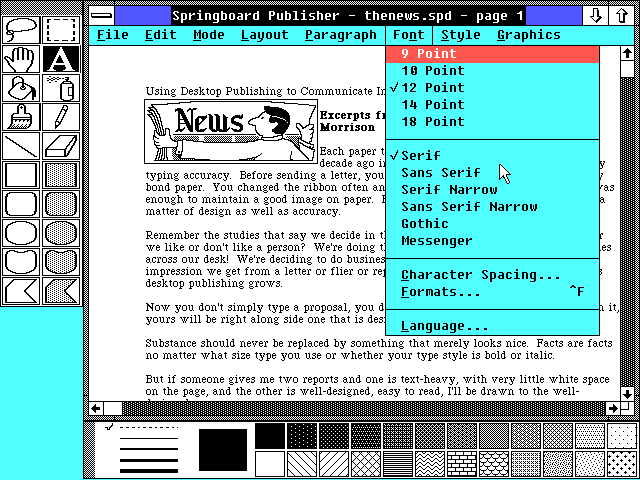Select the thickest line width
640x480 pixels.
click(149, 469)
